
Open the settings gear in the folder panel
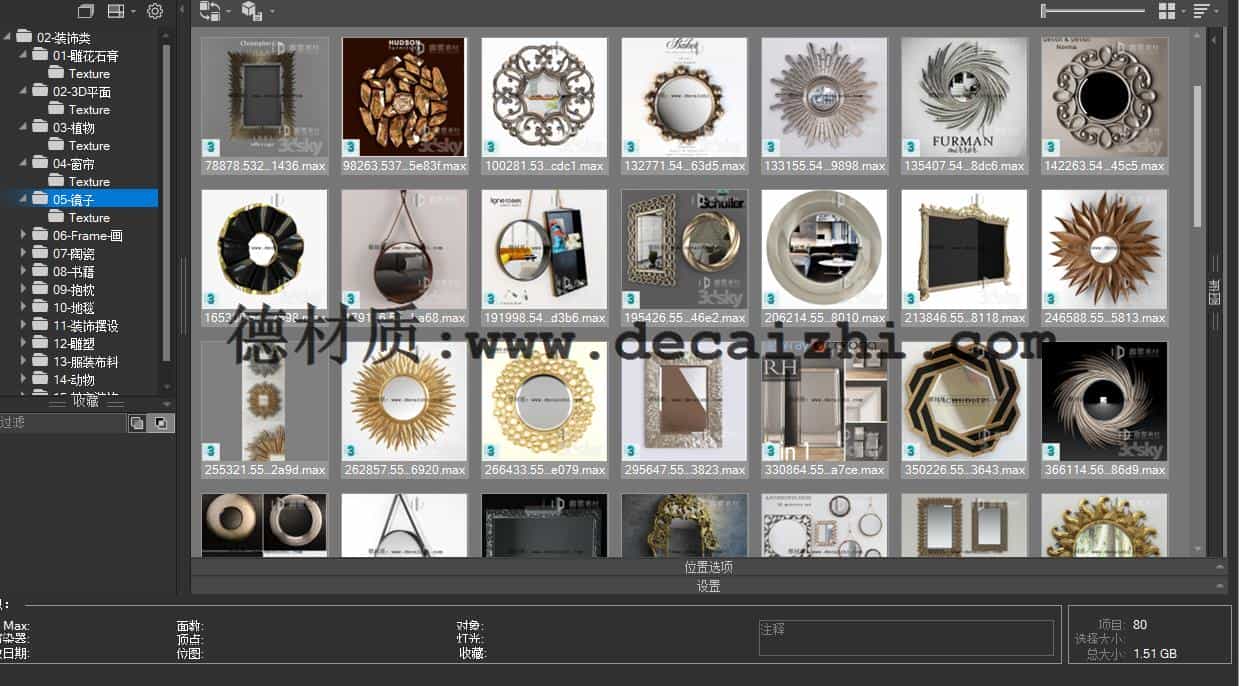pyautogui.click(x=155, y=11)
